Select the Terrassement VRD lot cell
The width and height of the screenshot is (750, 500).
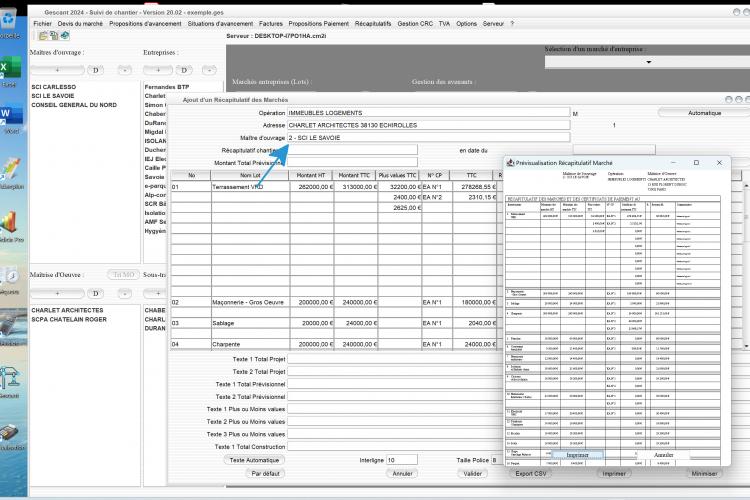click(250, 187)
